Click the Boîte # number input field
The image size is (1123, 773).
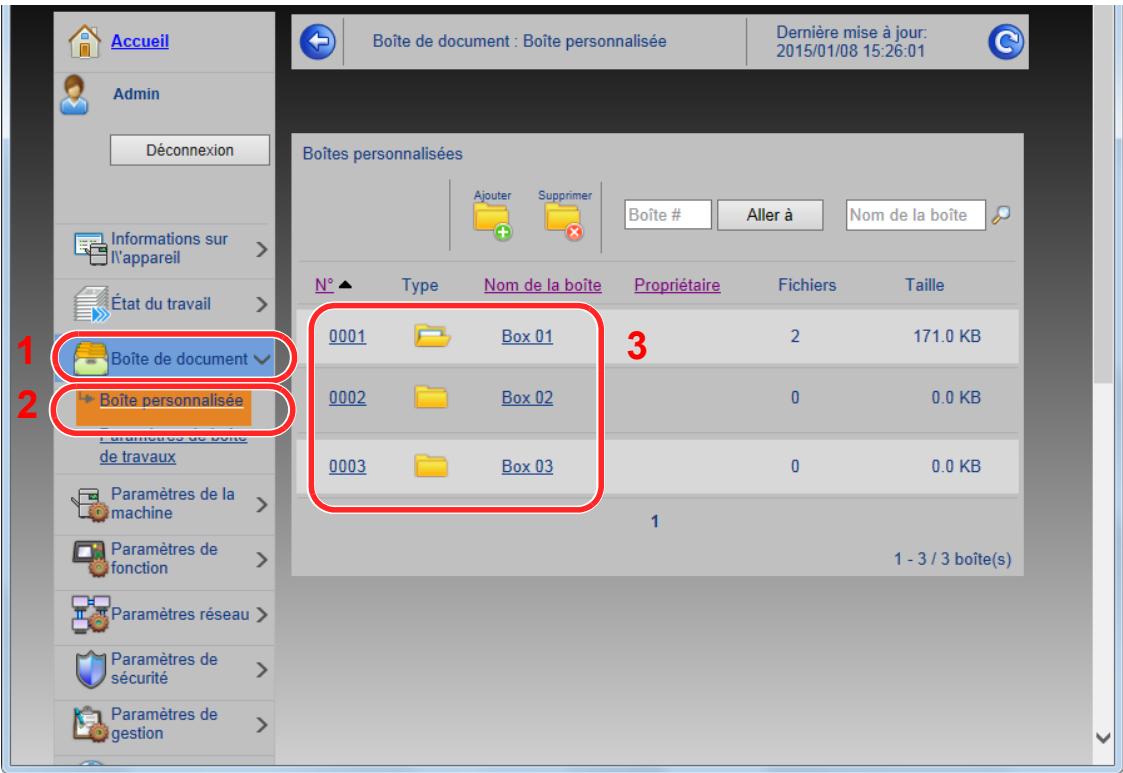click(667, 214)
